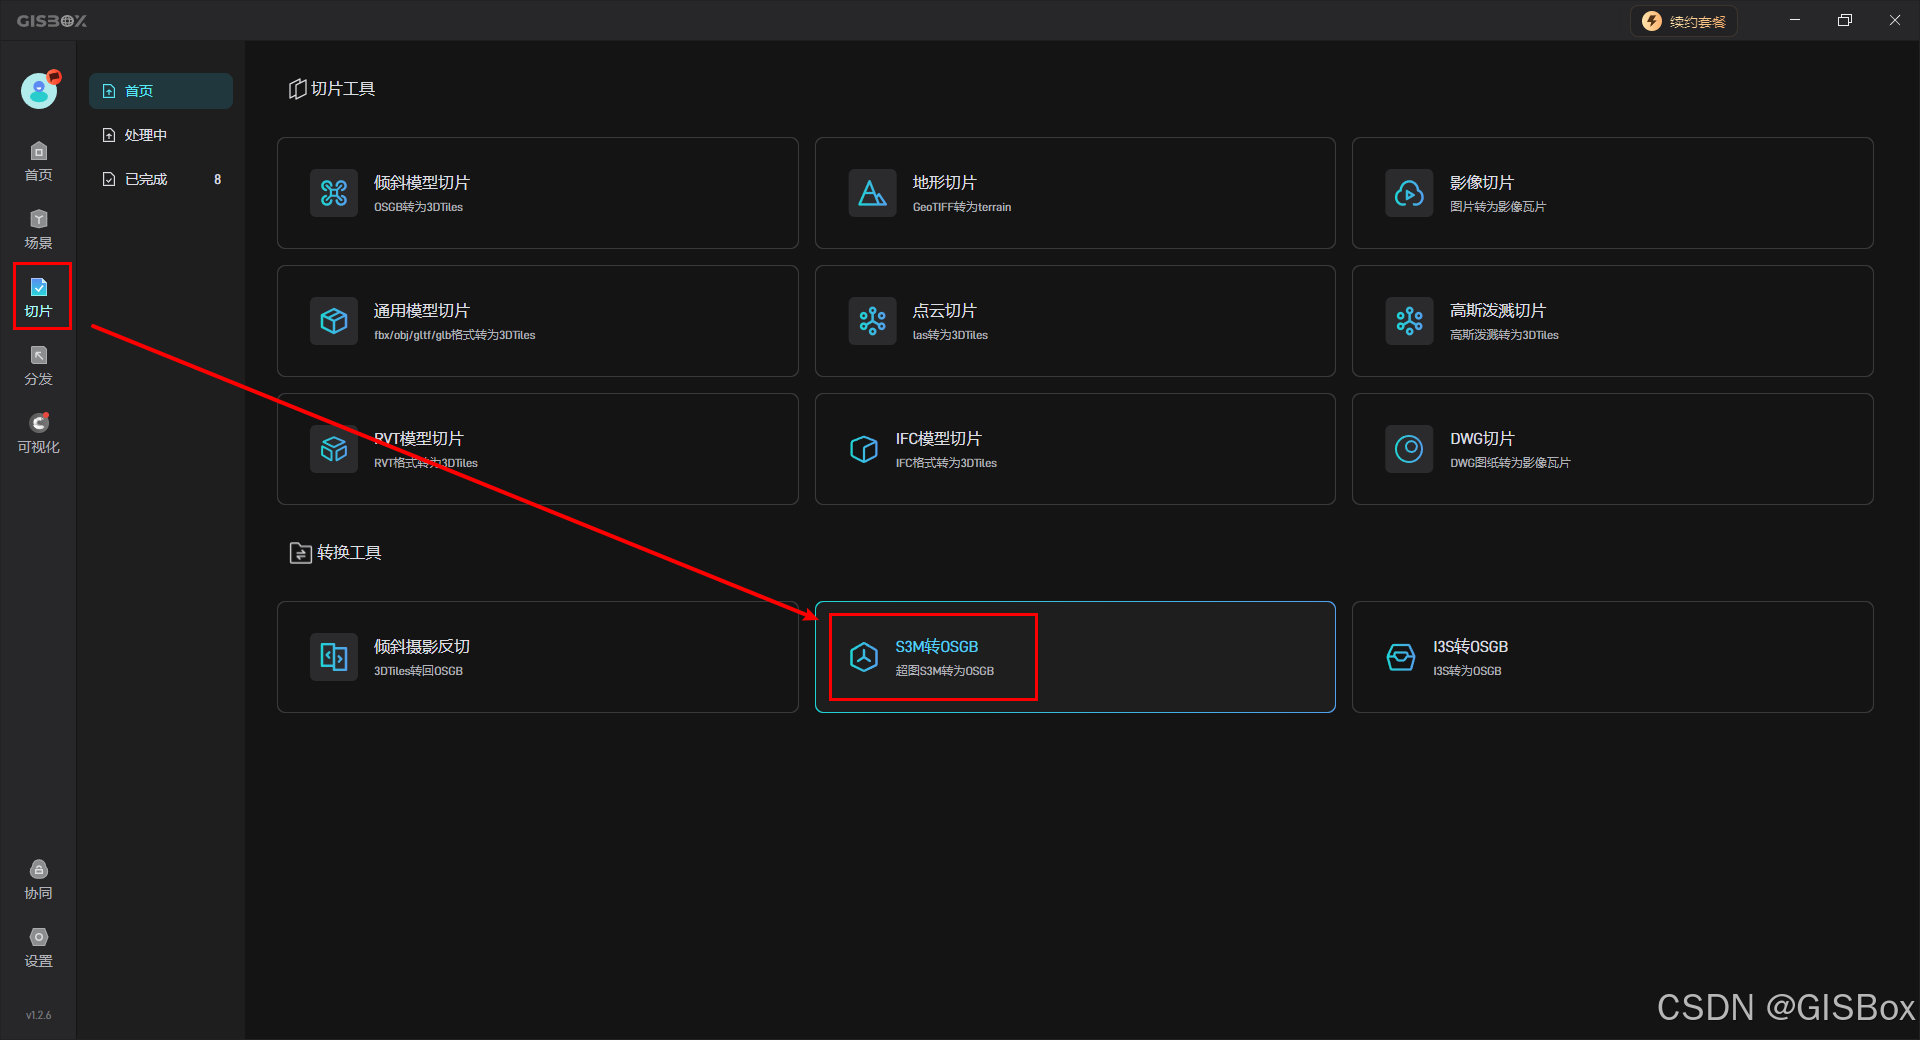Open the 通用模型切片 tool card

538,321
